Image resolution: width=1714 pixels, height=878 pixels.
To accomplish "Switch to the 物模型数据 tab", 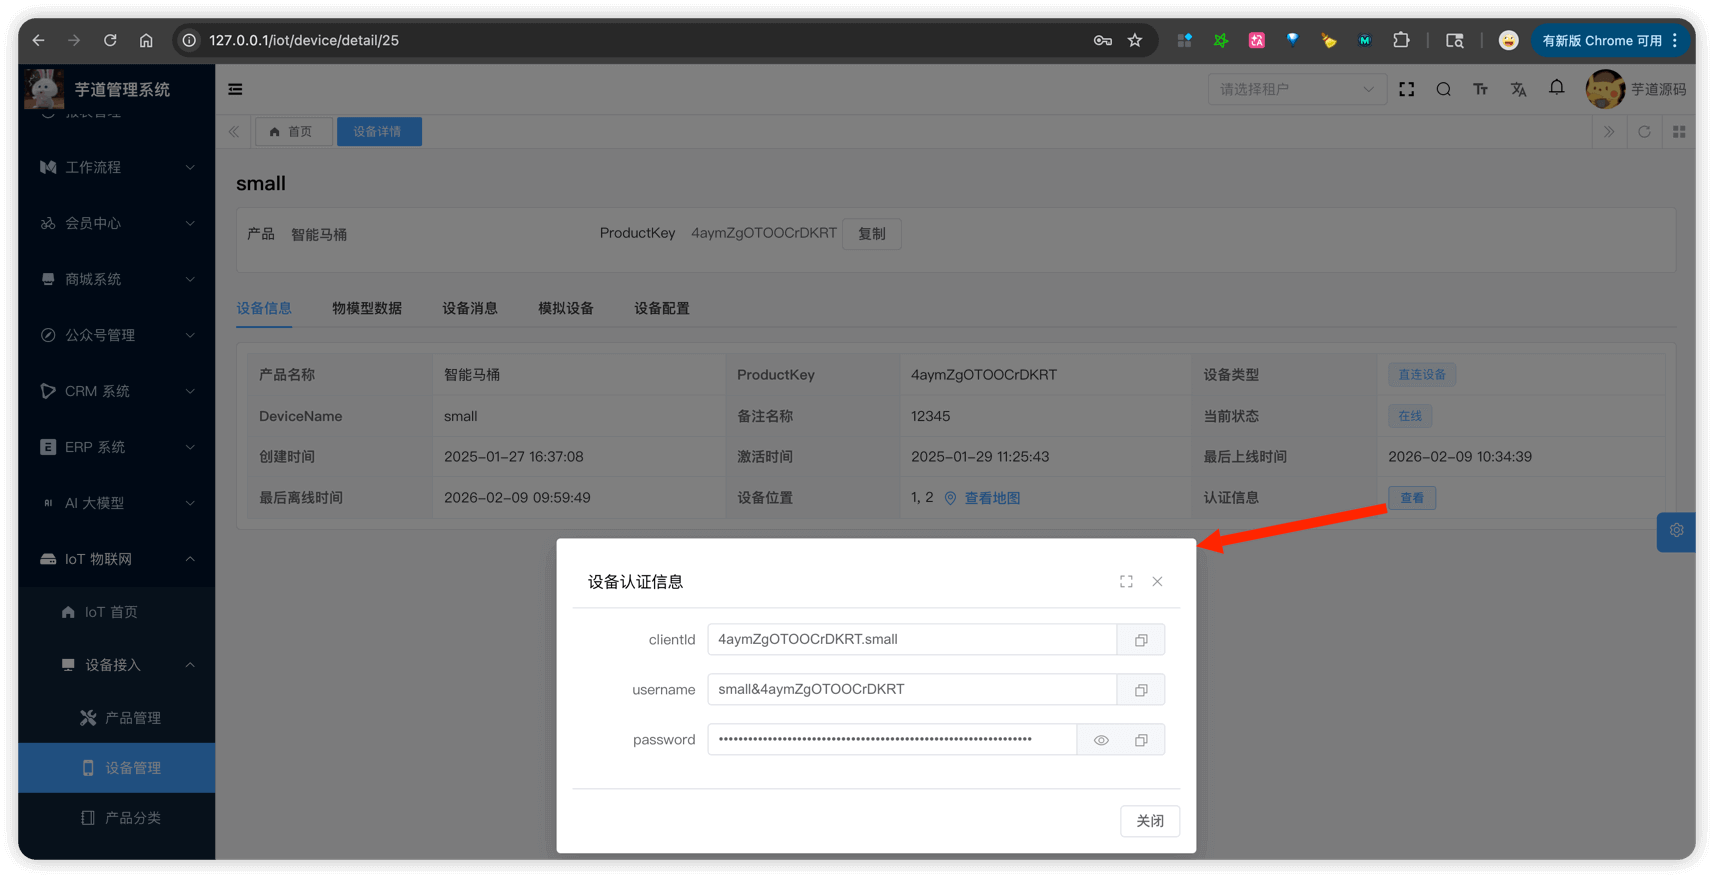I will [367, 308].
